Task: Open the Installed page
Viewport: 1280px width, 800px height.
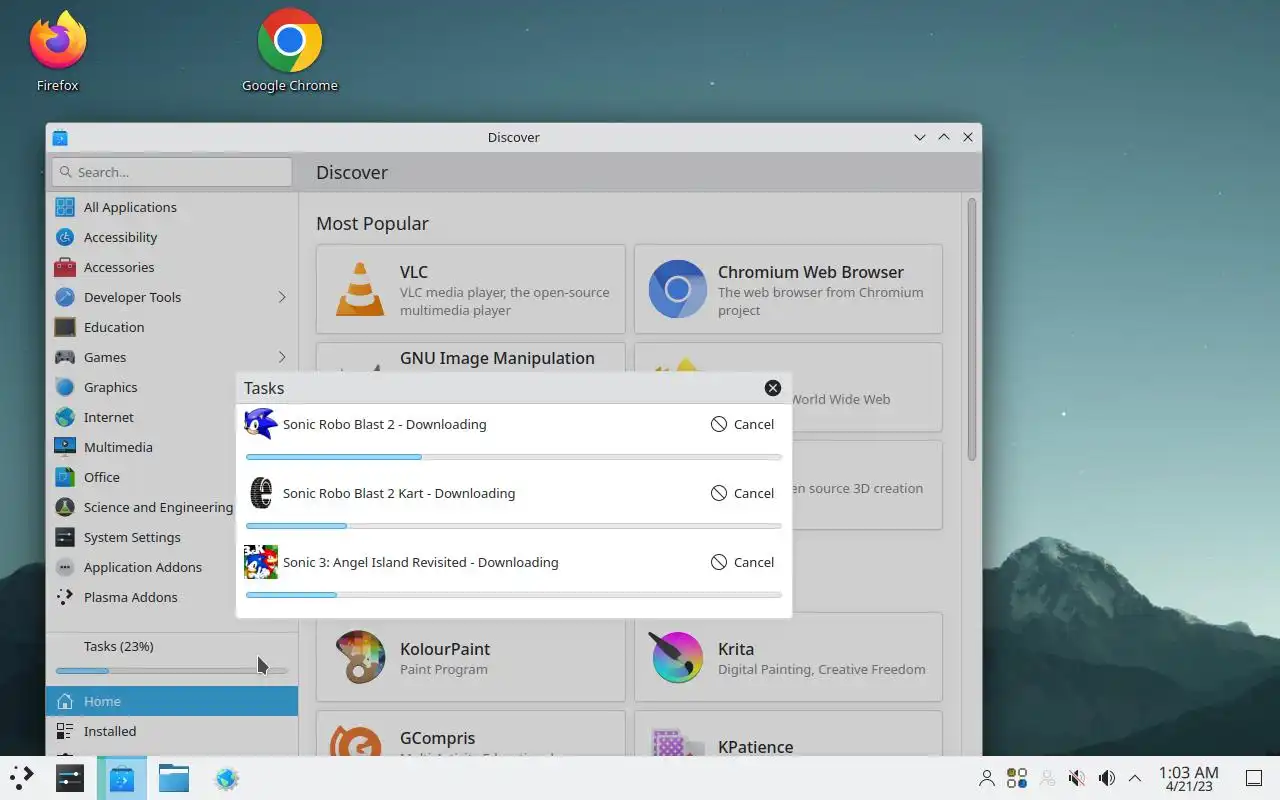Action: [172, 731]
